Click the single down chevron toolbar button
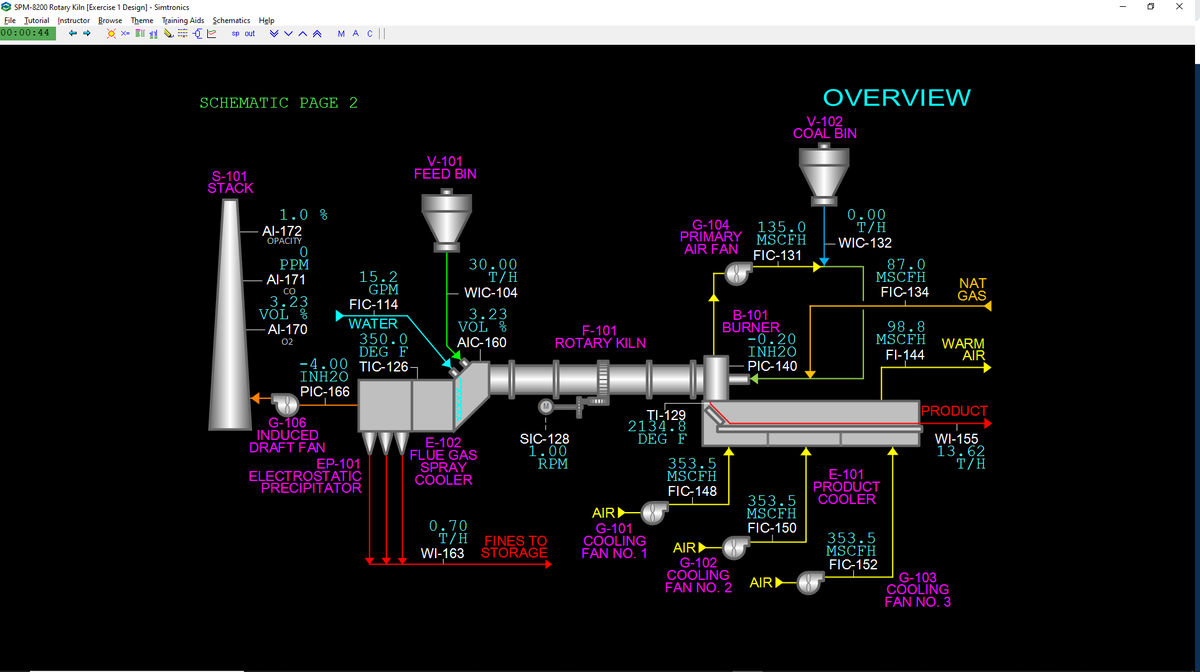This screenshot has width=1200, height=672. pos(288,33)
